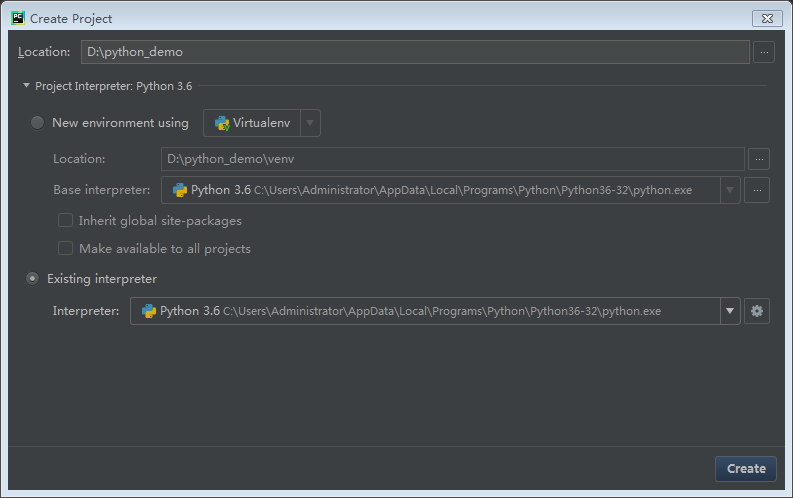Viewport: 793px width, 498px height.
Task: Browse for base interpreter path
Action: coord(757,190)
